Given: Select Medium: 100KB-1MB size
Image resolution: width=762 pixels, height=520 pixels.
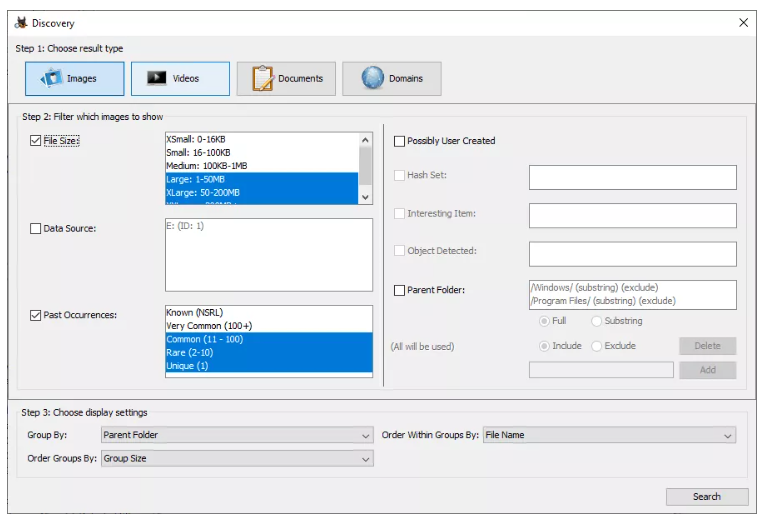Looking at the screenshot, I should (261, 166).
